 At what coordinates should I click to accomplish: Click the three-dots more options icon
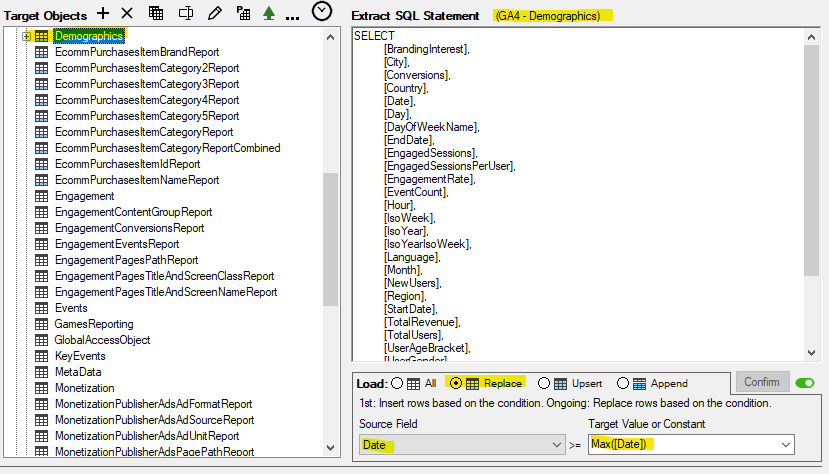pos(292,17)
